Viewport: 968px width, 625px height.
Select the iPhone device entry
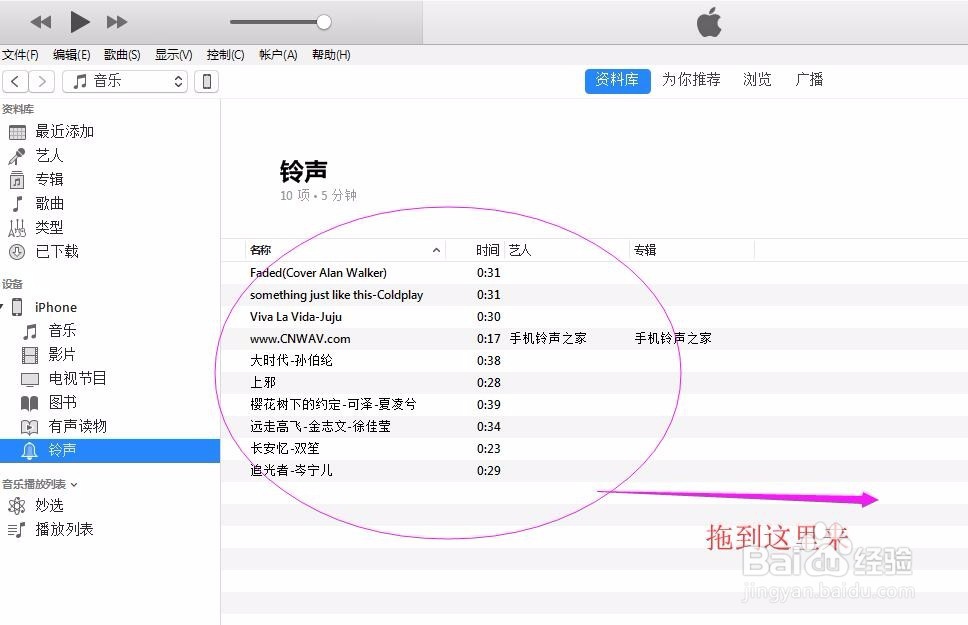(56, 307)
